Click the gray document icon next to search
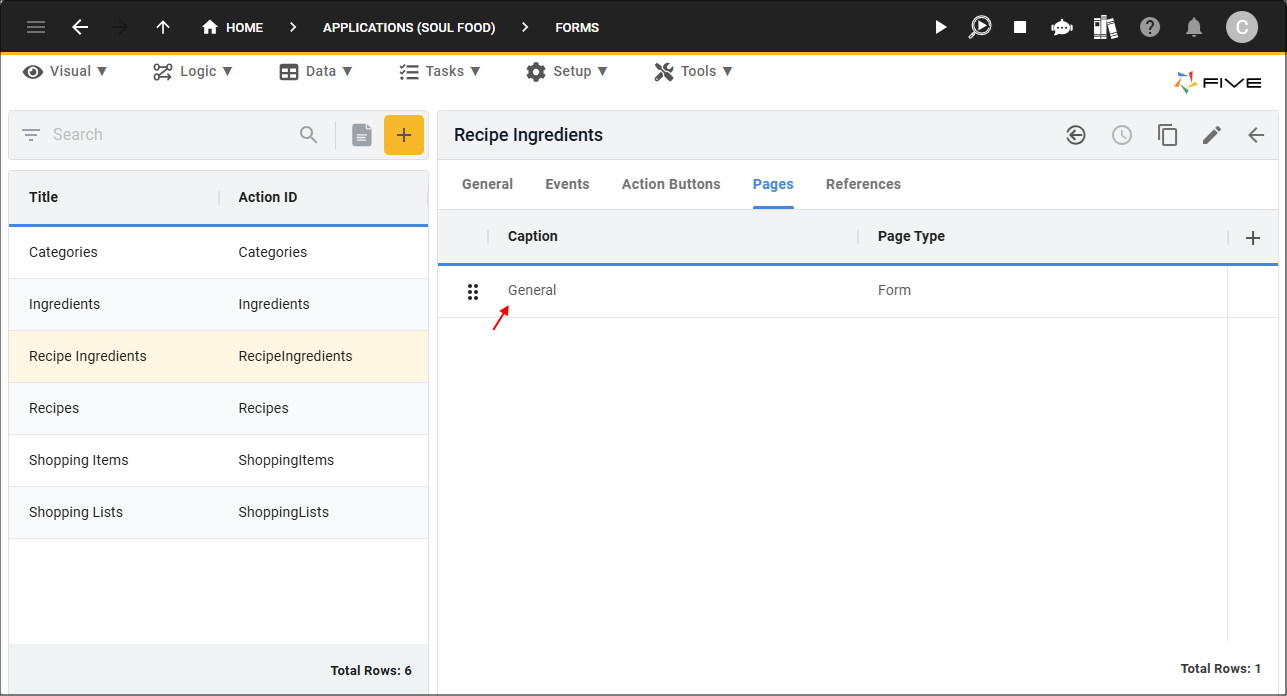This screenshot has width=1287, height=696. [362, 135]
